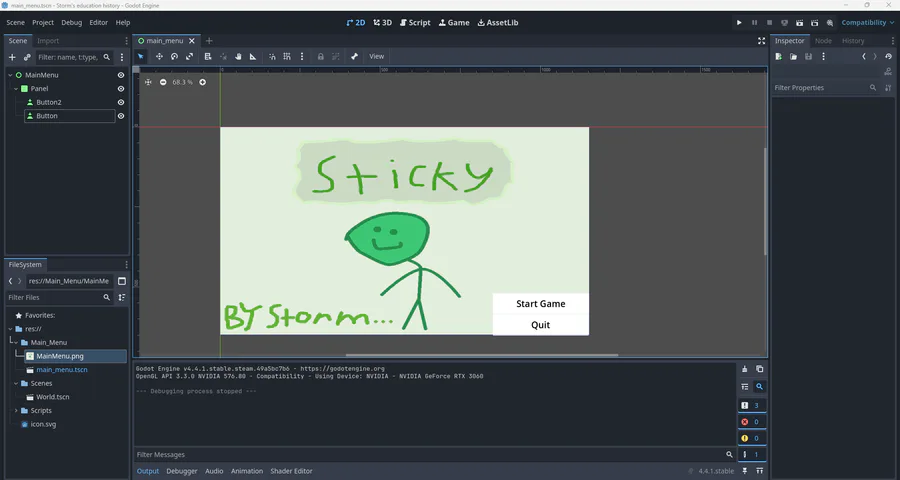Zoom in with the plus button
Image resolution: width=900 pixels, height=480 pixels.
click(x=203, y=82)
